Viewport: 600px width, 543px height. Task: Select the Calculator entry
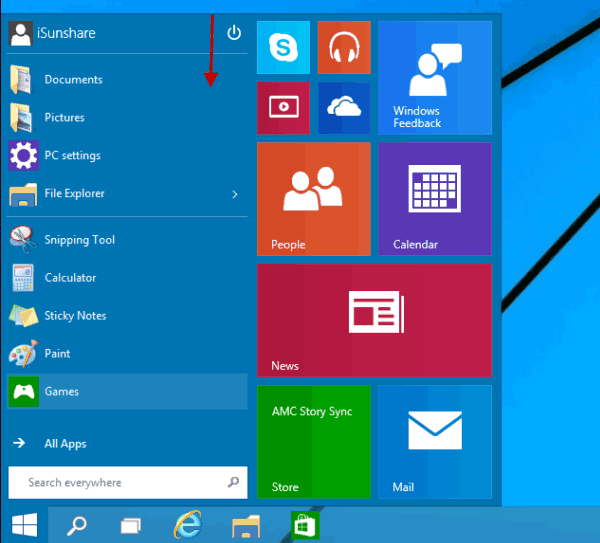[x=127, y=278]
